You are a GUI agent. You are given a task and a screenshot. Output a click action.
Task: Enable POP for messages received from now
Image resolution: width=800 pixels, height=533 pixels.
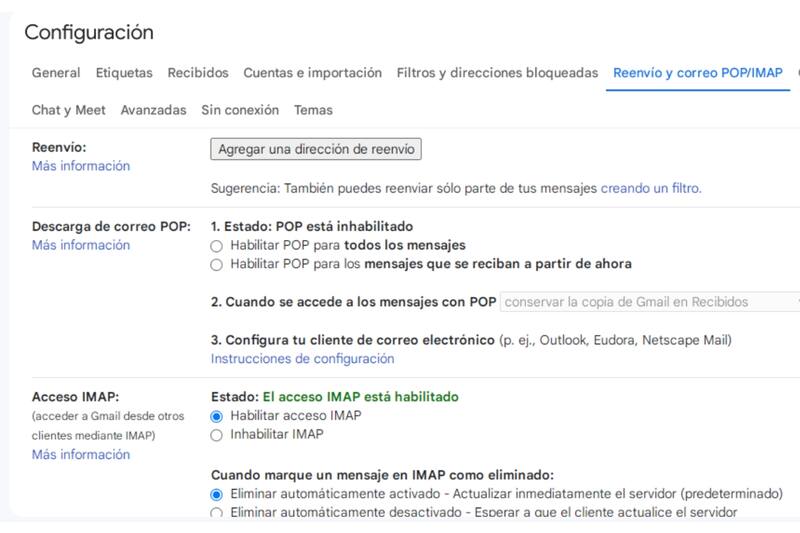[x=217, y=264]
